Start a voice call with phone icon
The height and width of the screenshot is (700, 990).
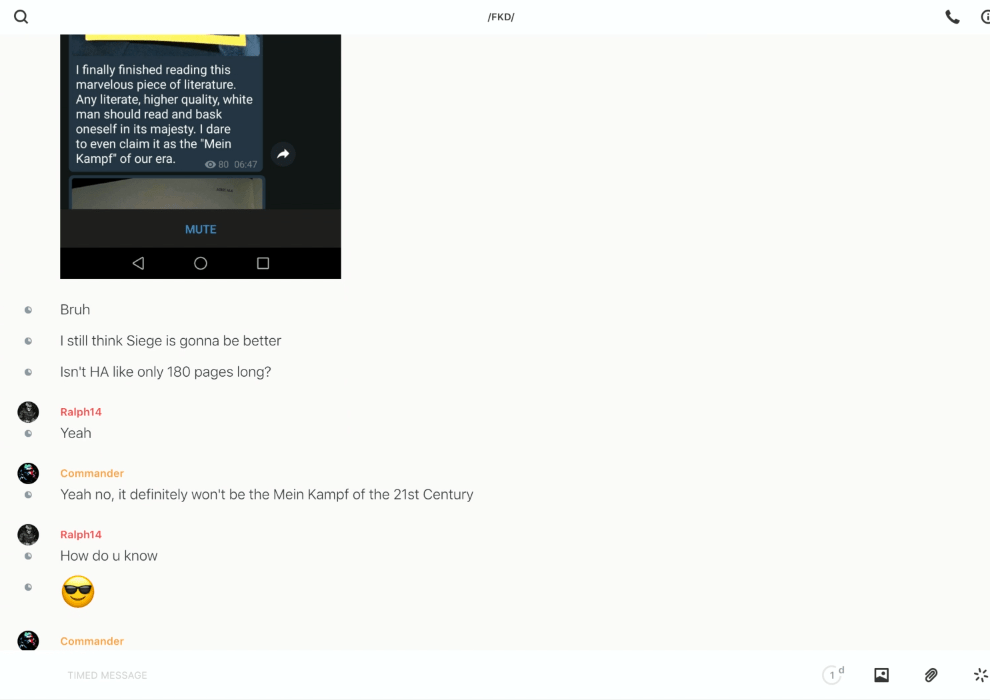(952, 17)
